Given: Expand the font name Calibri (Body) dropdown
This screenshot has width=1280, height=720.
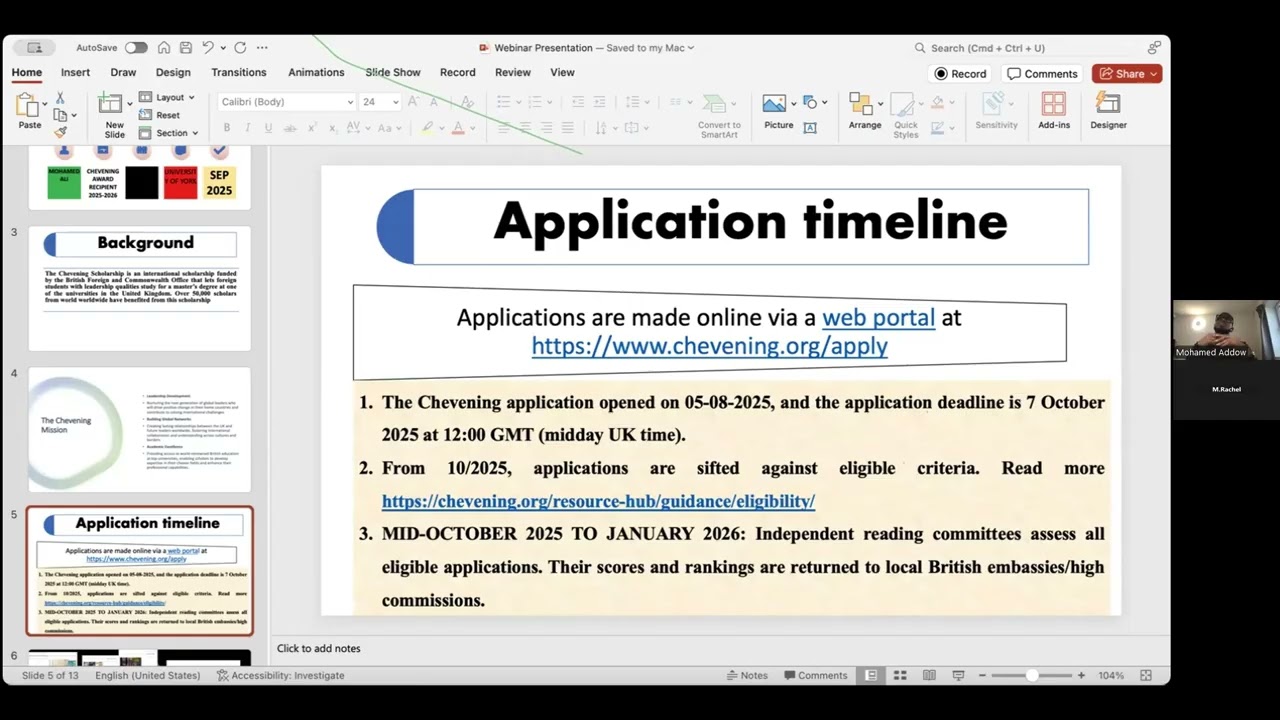Looking at the screenshot, I should 350,102.
